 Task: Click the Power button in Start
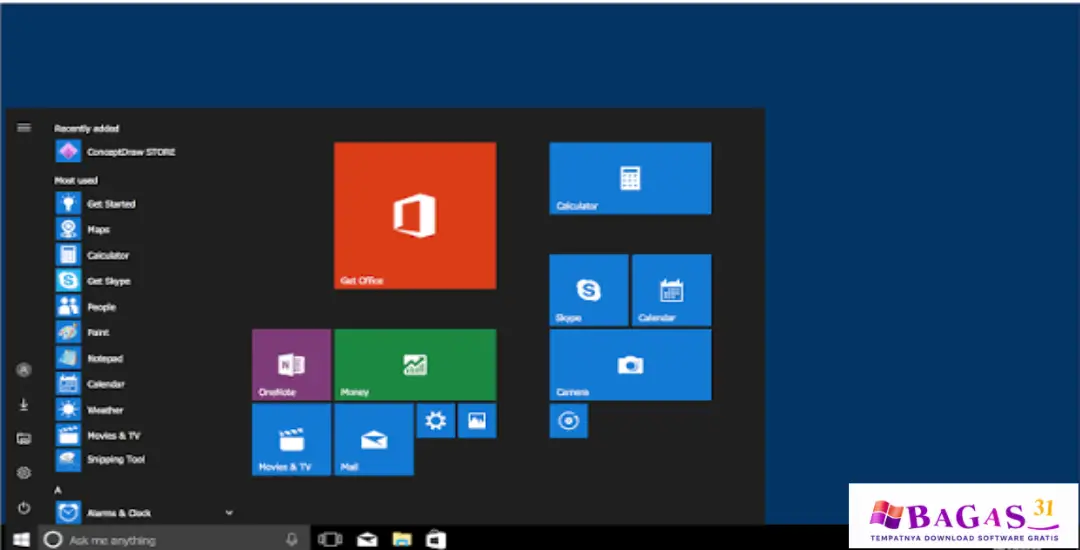coord(24,508)
